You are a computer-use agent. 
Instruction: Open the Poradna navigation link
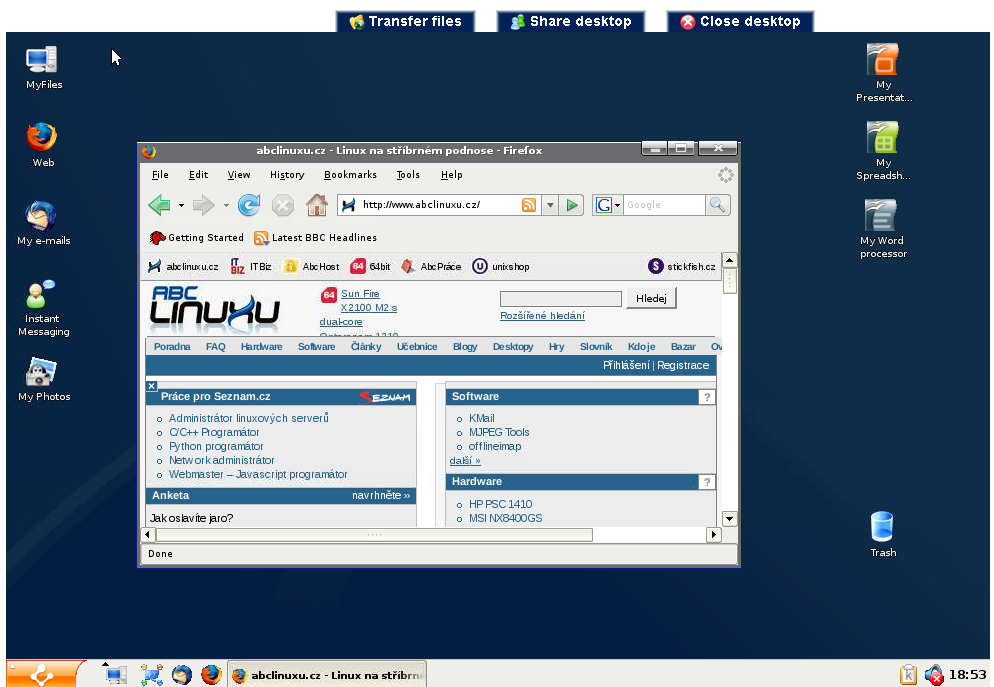(172, 347)
